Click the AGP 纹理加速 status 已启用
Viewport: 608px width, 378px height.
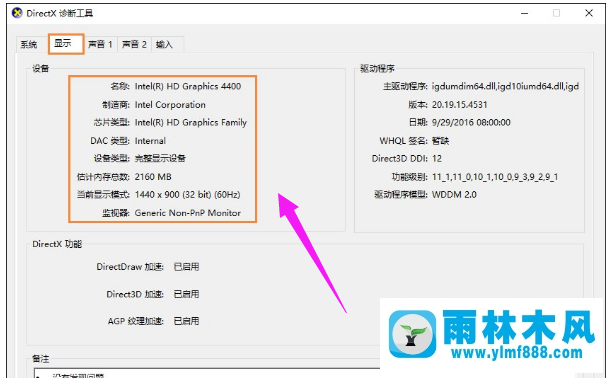(x=186, y=321)
